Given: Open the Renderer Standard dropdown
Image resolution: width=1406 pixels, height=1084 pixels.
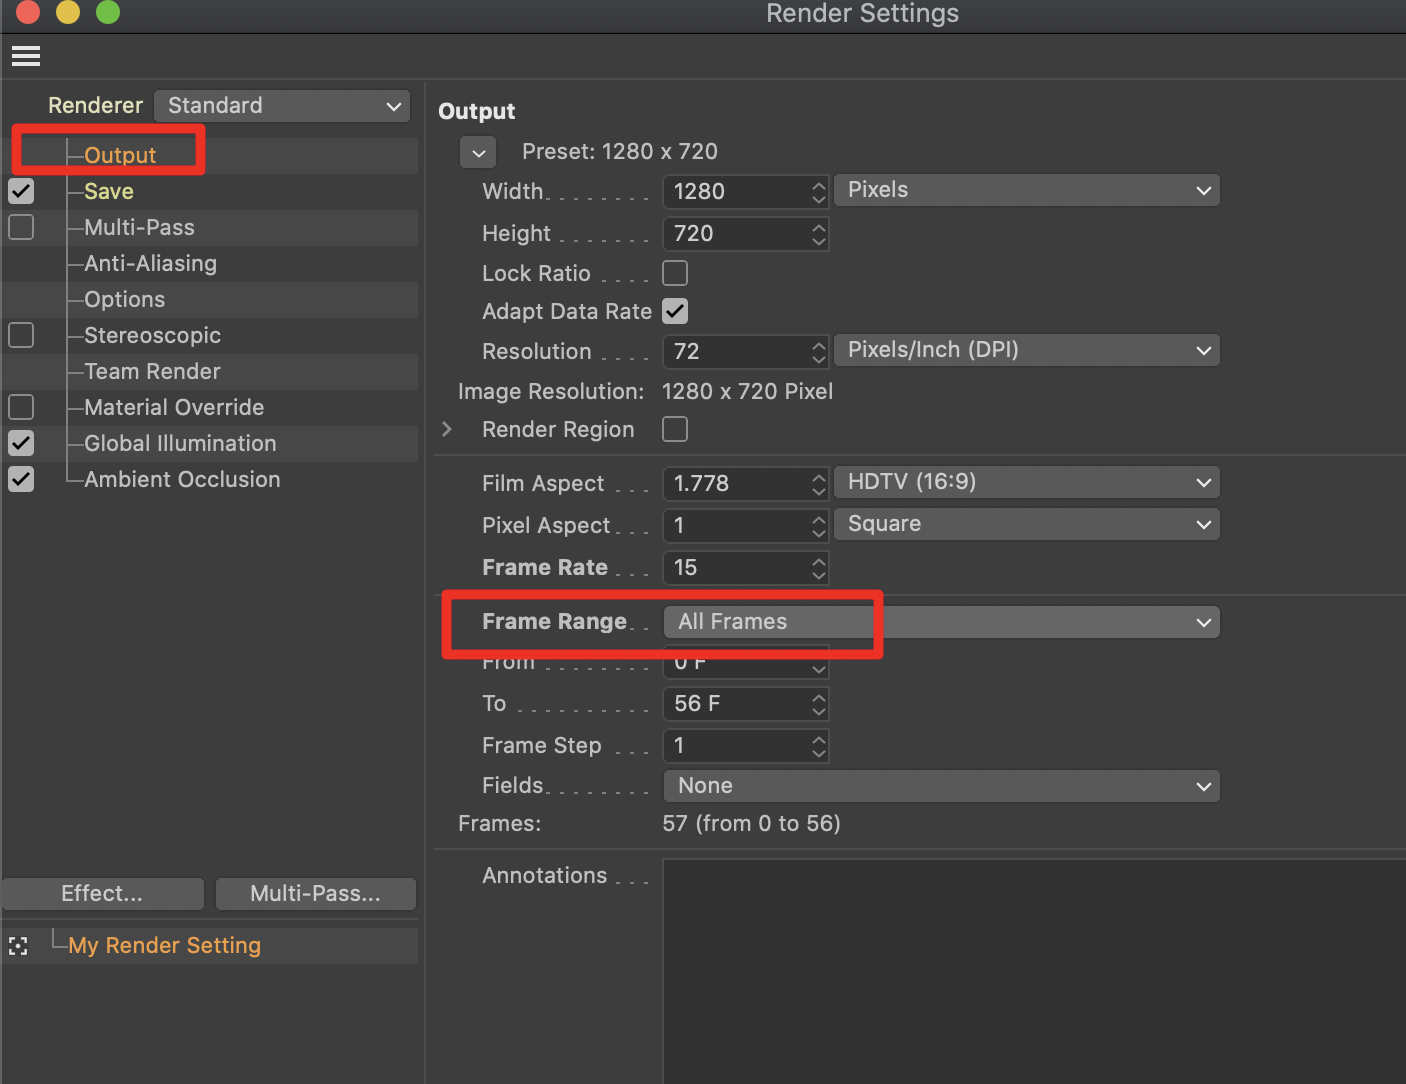Looking at the screenshot, I should (283, 106).
